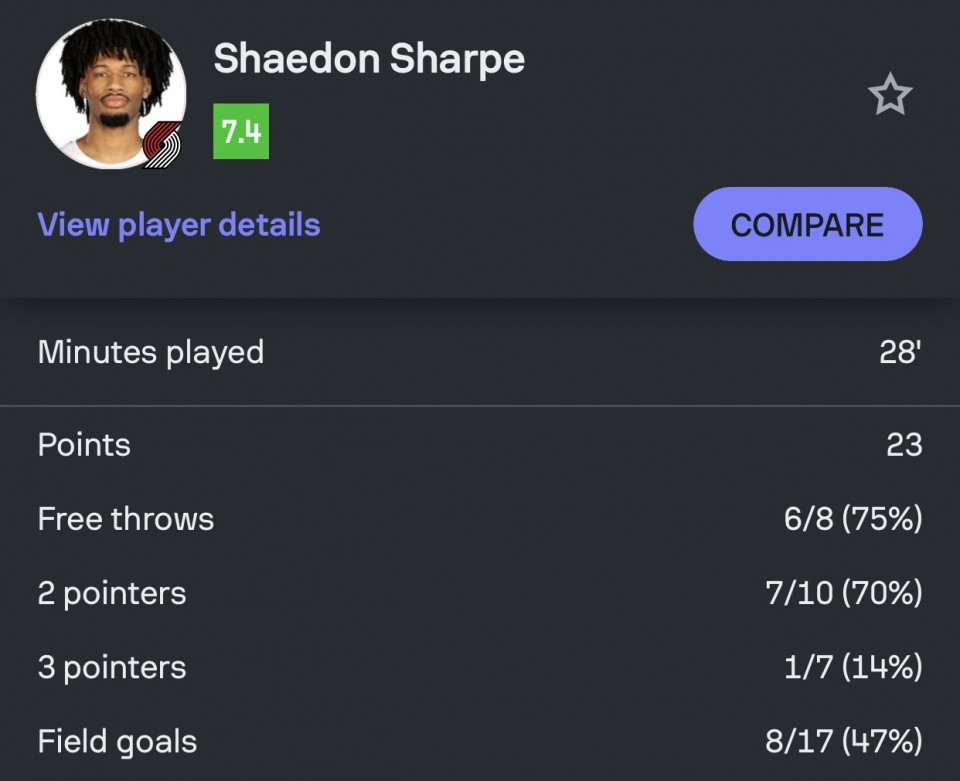960x781 pixels.
Task: Click the 23 points value
Action: pos(903,445)
